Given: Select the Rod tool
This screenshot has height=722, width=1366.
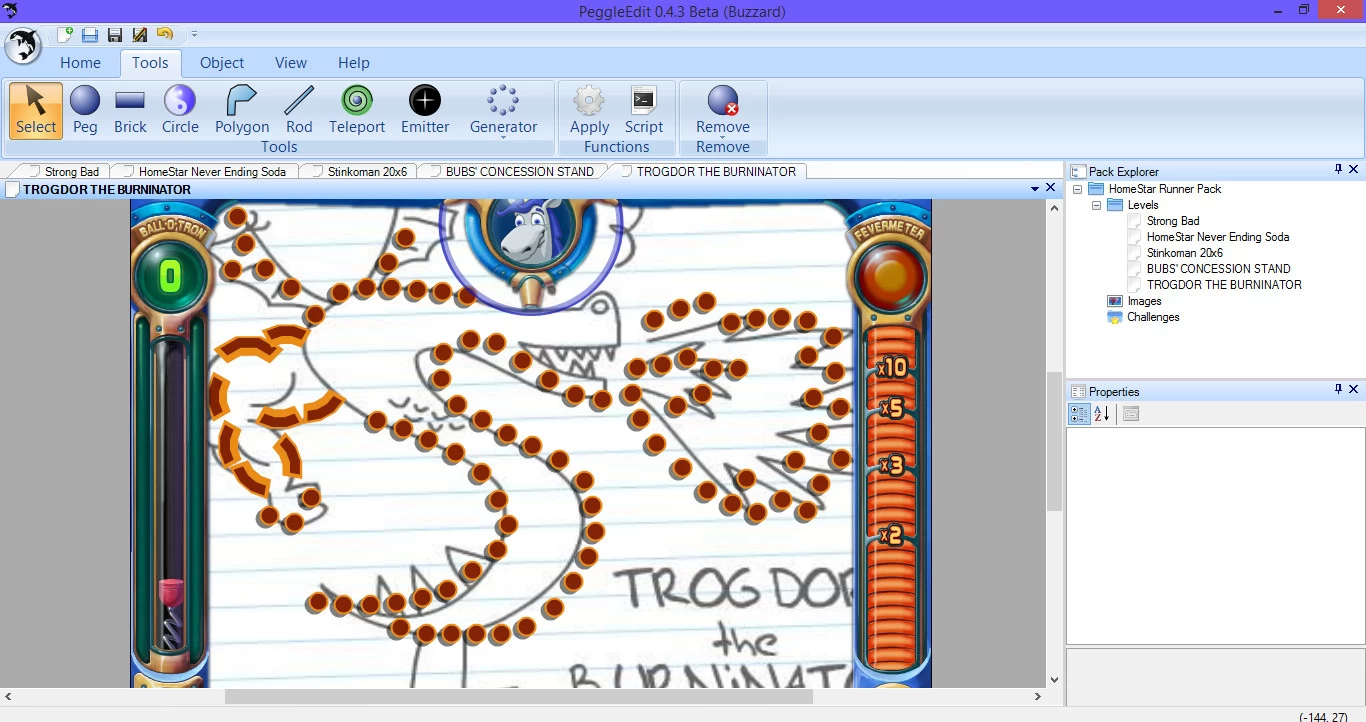Looking at the screenshot, I should 299,110.
